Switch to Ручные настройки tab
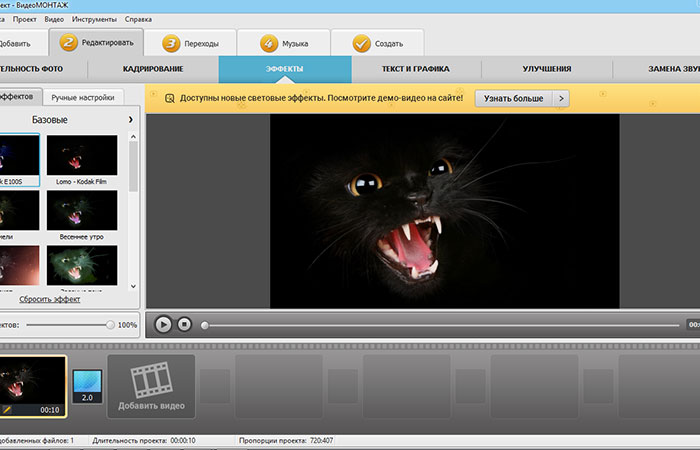Screen dimensions: 700x450 83,97
